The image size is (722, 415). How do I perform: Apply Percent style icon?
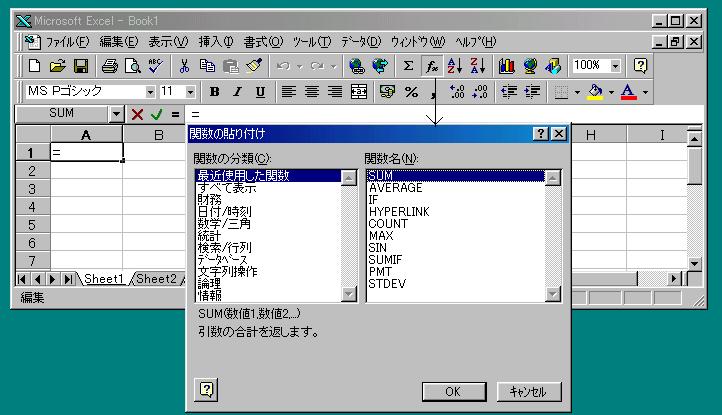click(x=411, y=92)
